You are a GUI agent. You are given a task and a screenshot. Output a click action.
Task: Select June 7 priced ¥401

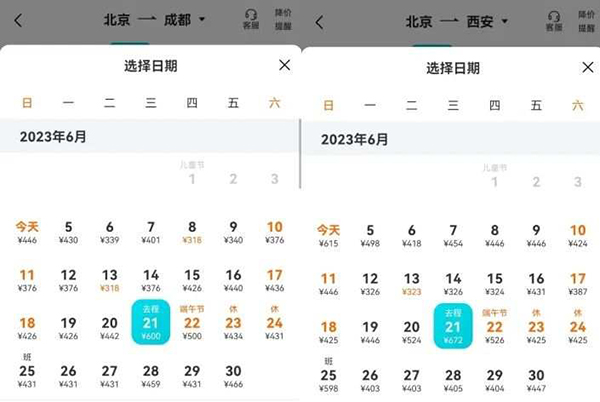click(x=151, y=232)
